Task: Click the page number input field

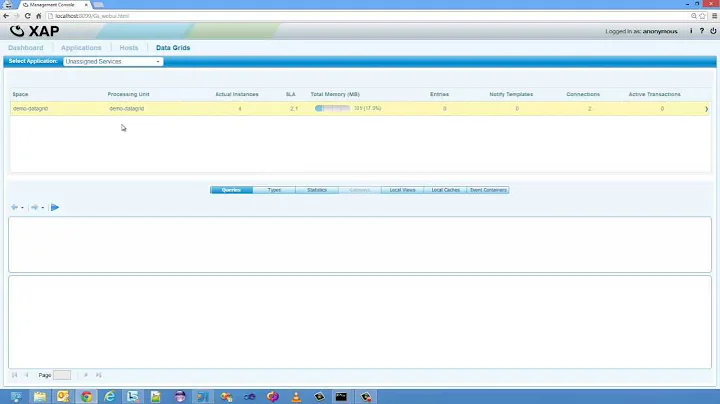Action: (62, 375)
